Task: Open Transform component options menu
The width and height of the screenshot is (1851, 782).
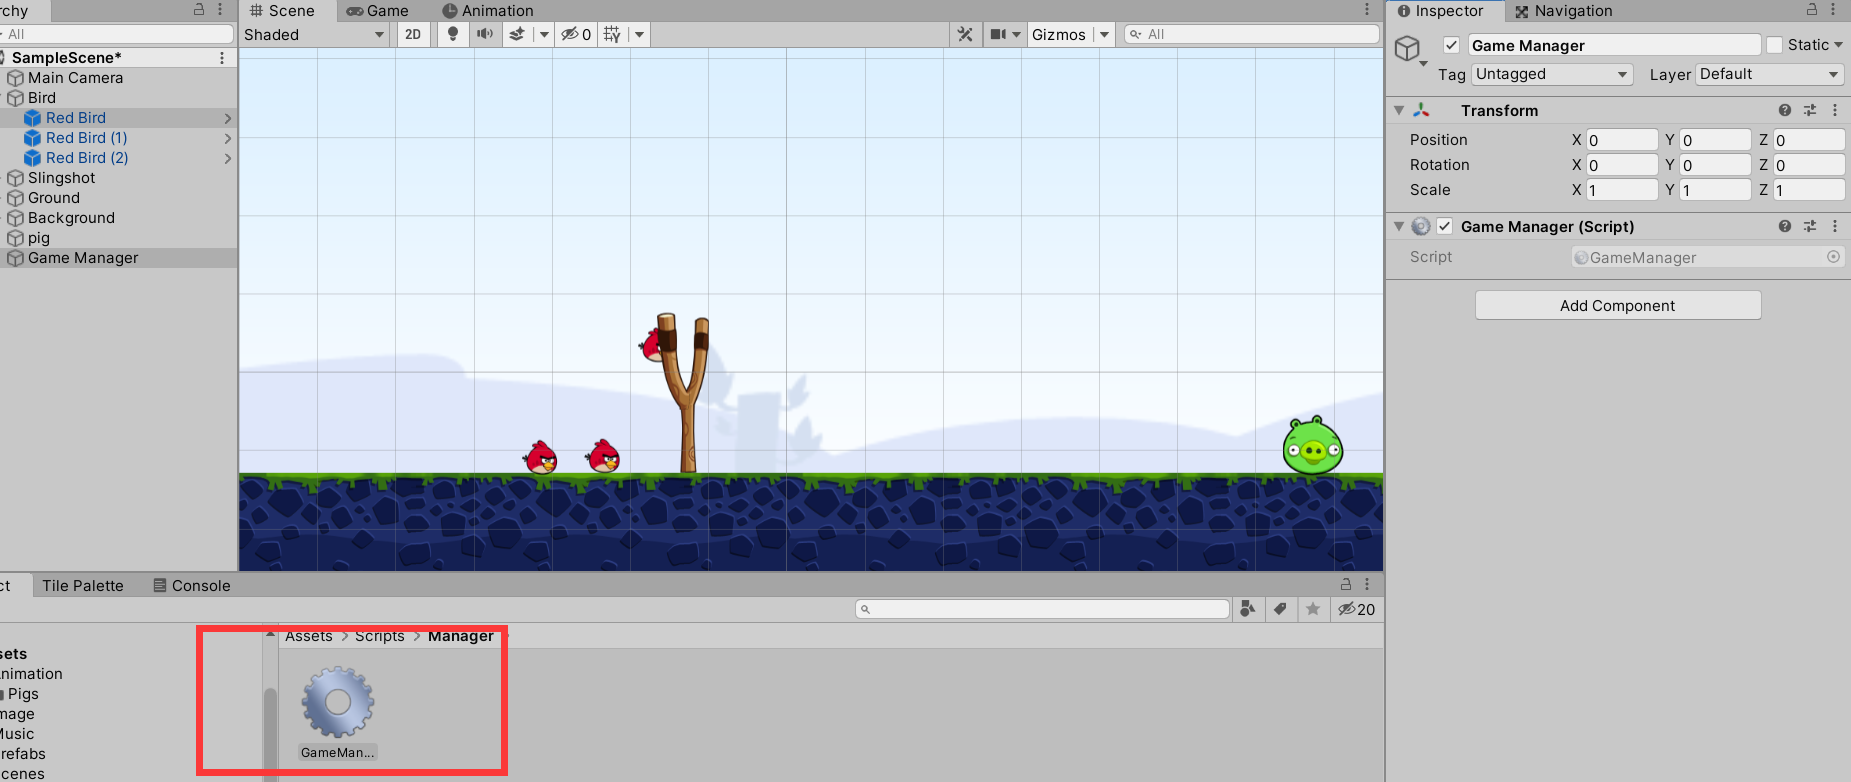Action: tap(1835, 111)
